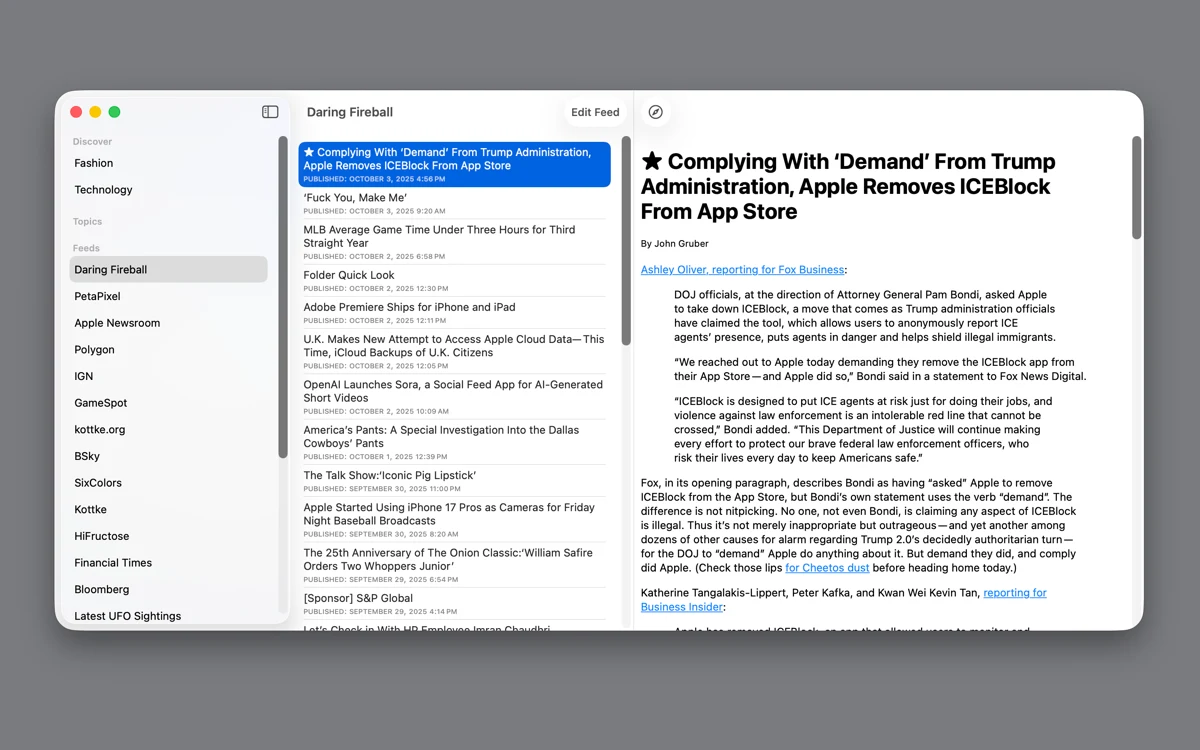Viewport: 1200px width, 750px height.
Task: Select the Daring Fireball feed
Action: (168, 270)
